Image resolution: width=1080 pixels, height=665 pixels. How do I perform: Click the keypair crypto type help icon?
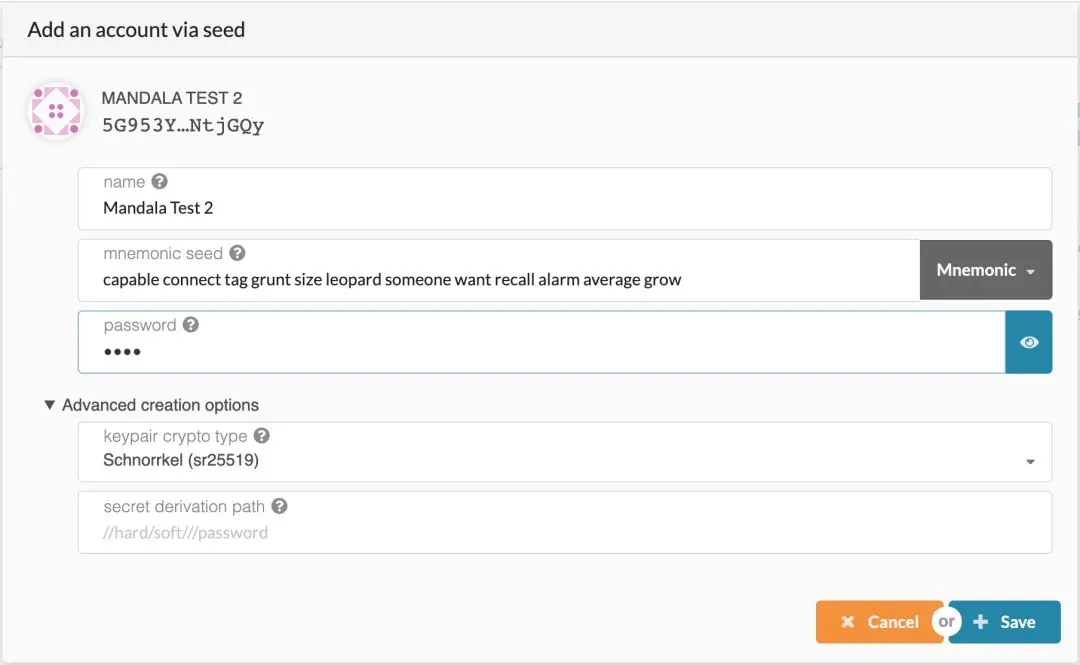tap(262, 436)
